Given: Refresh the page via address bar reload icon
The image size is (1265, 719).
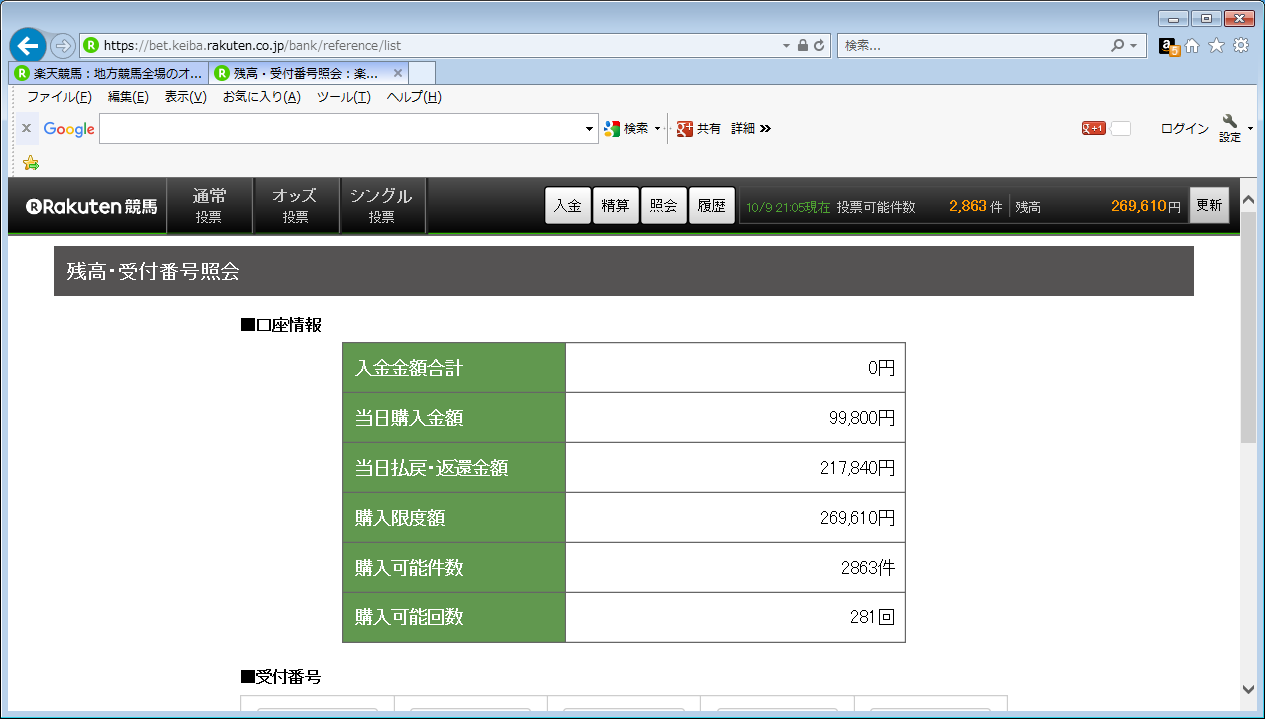Looking at the screenshot, I should (x=819, y=46).
